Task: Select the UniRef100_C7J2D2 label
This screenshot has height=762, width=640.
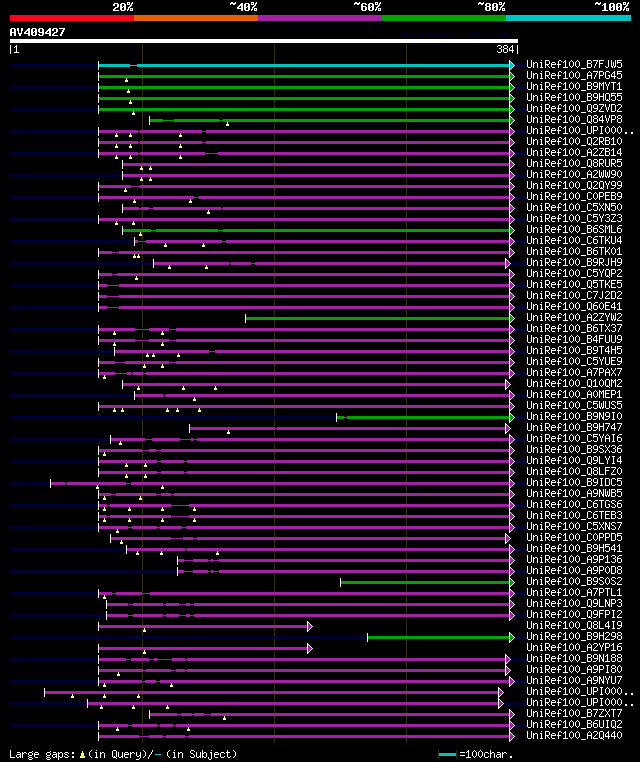Action: tap(574, 295)
